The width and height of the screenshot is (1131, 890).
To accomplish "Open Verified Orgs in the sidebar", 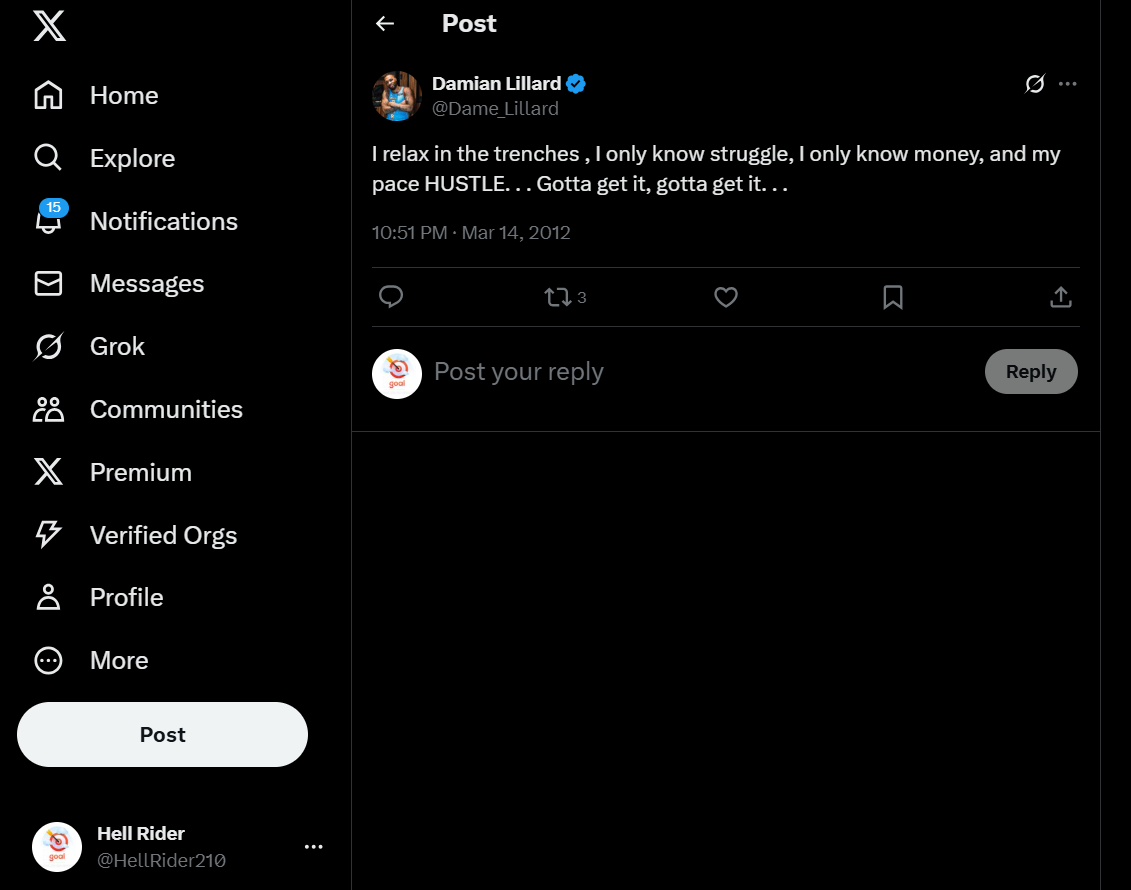I will point(48,535).
